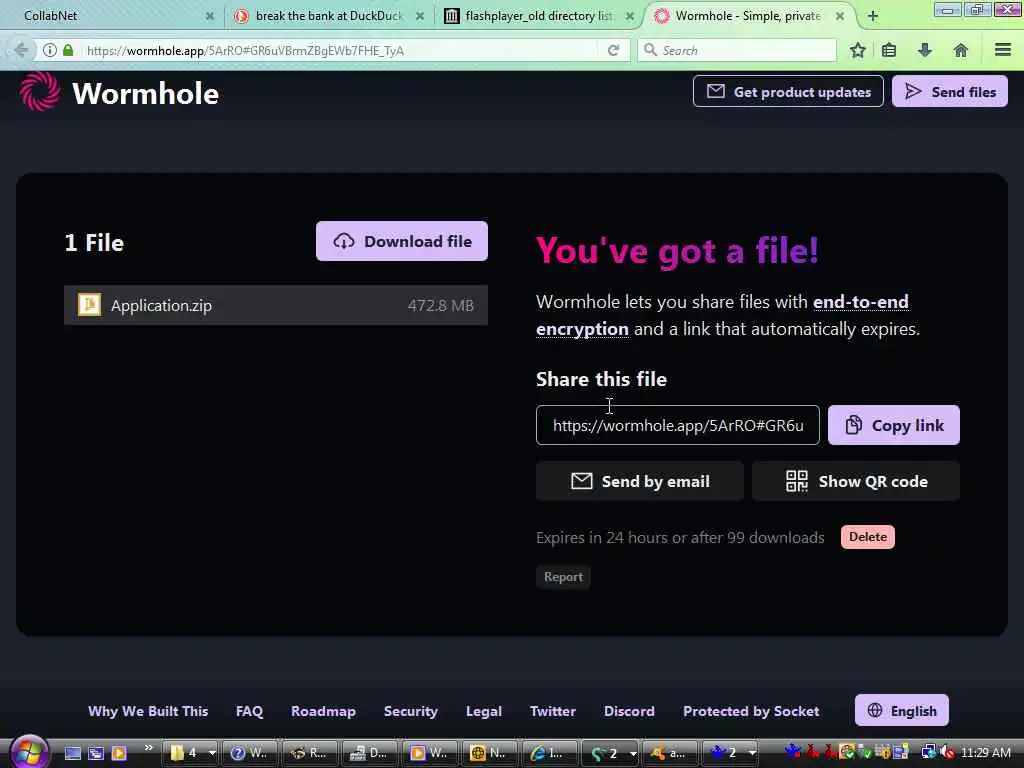Open the browser hamburger menu
The width and height of the screenshot is (1024, 768).
[x=1003, y=50]
